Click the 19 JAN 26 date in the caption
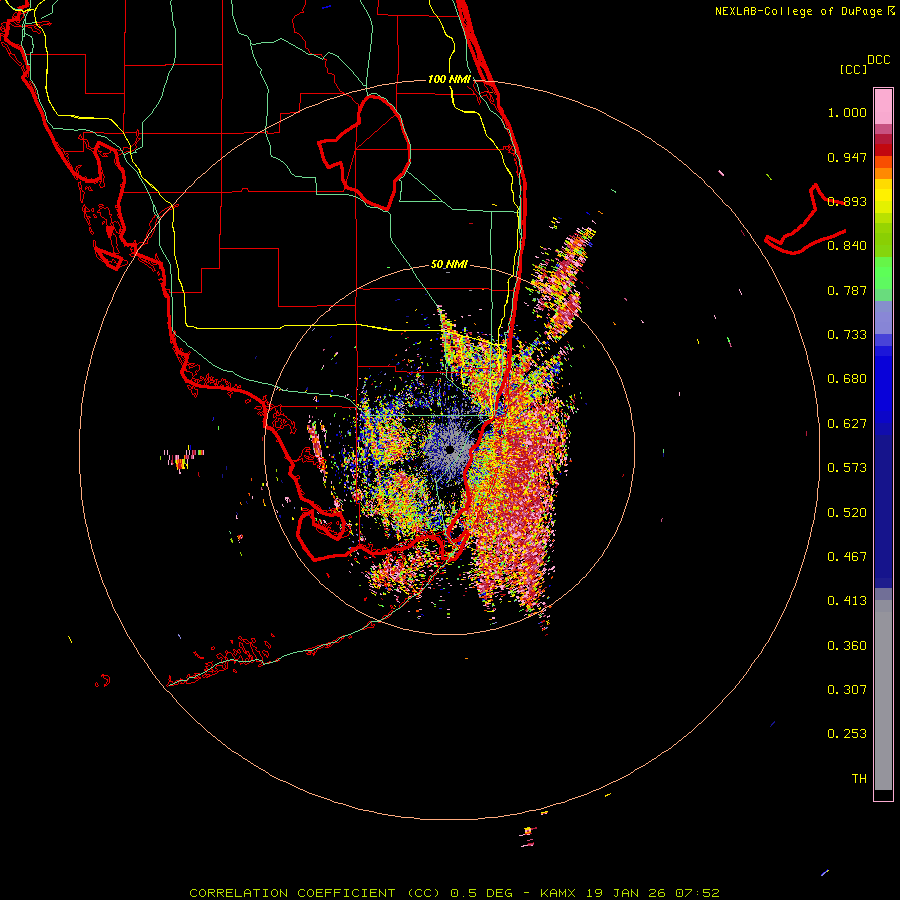This screenshot has height=900, width=900. click(624, 893)
